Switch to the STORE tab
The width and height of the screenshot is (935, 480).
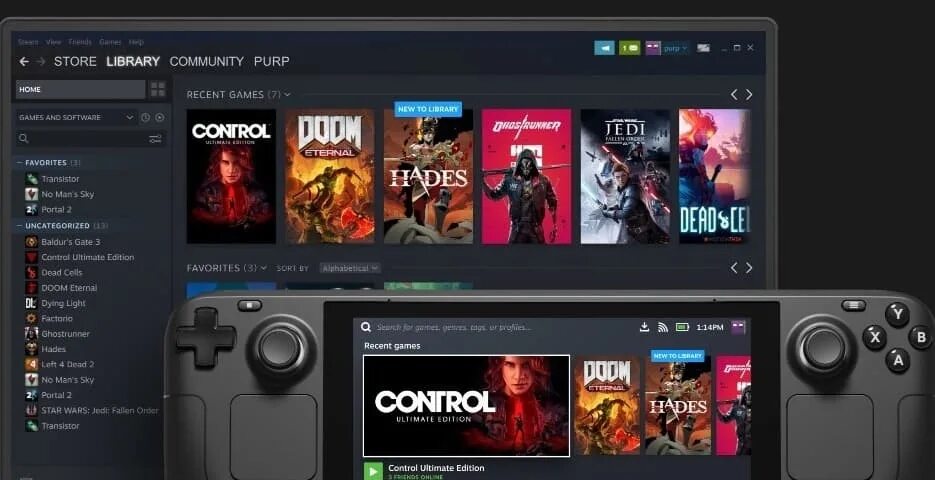75,61
